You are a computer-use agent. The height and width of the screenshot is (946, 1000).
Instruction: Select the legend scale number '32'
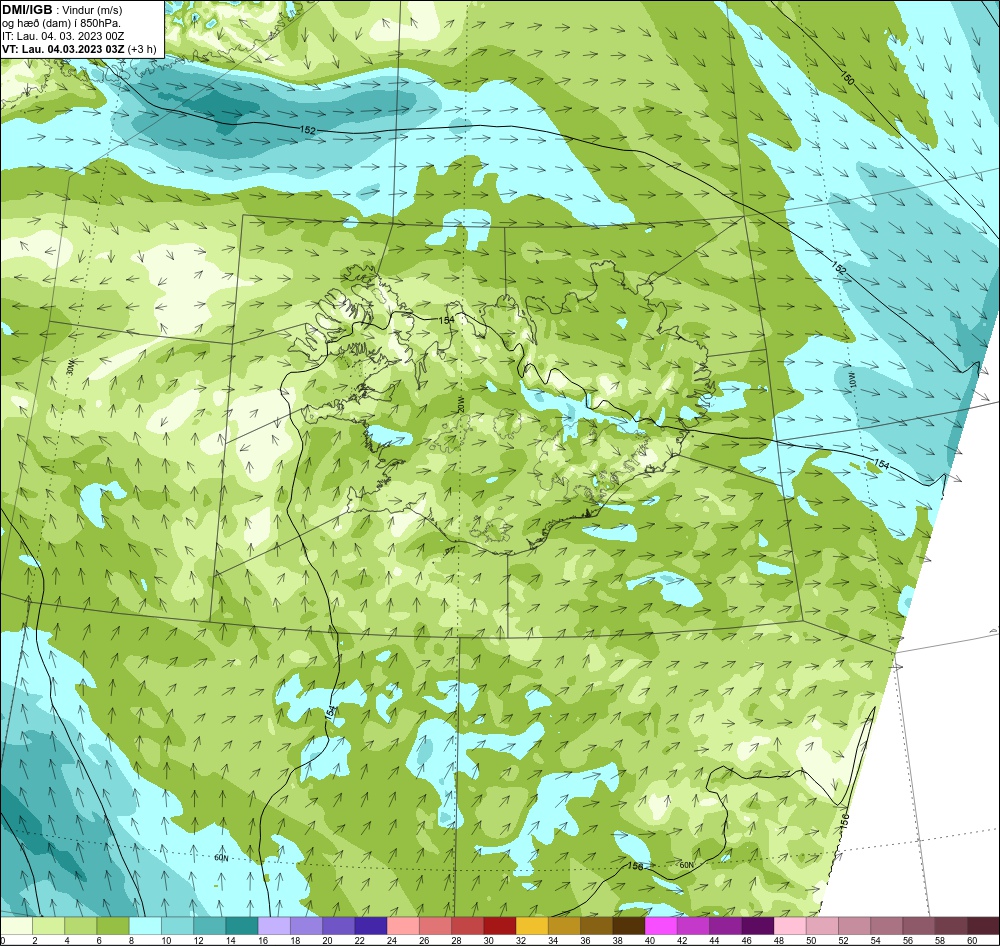click(x=520, y=940)
